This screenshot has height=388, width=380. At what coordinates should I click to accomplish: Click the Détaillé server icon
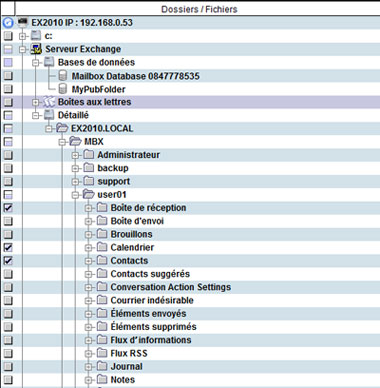(x=49, y=115)
